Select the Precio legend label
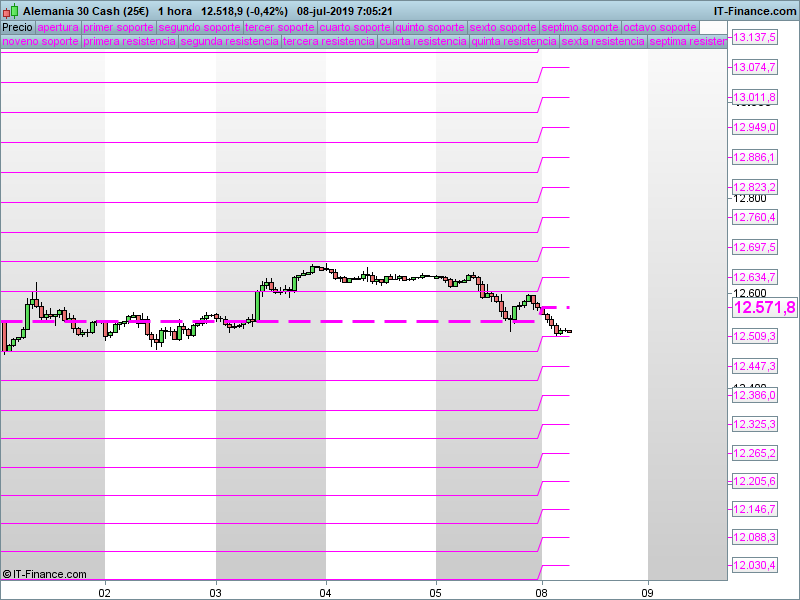 point(17,27)
